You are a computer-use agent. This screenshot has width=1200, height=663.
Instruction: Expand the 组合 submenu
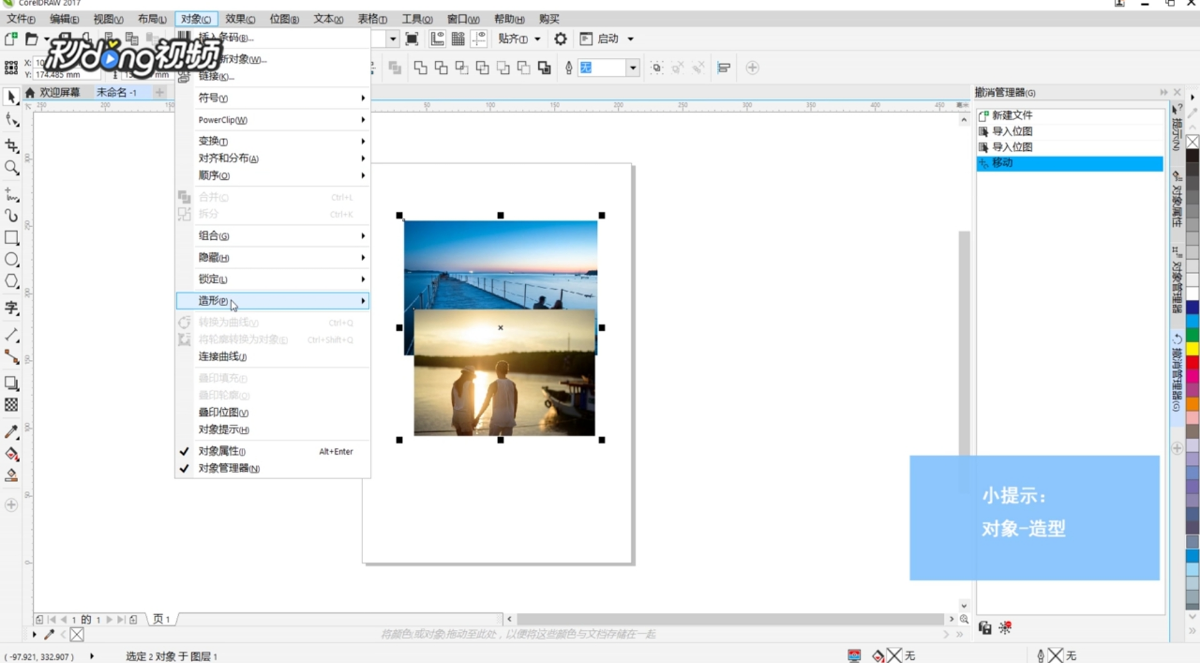coord(272,236)
